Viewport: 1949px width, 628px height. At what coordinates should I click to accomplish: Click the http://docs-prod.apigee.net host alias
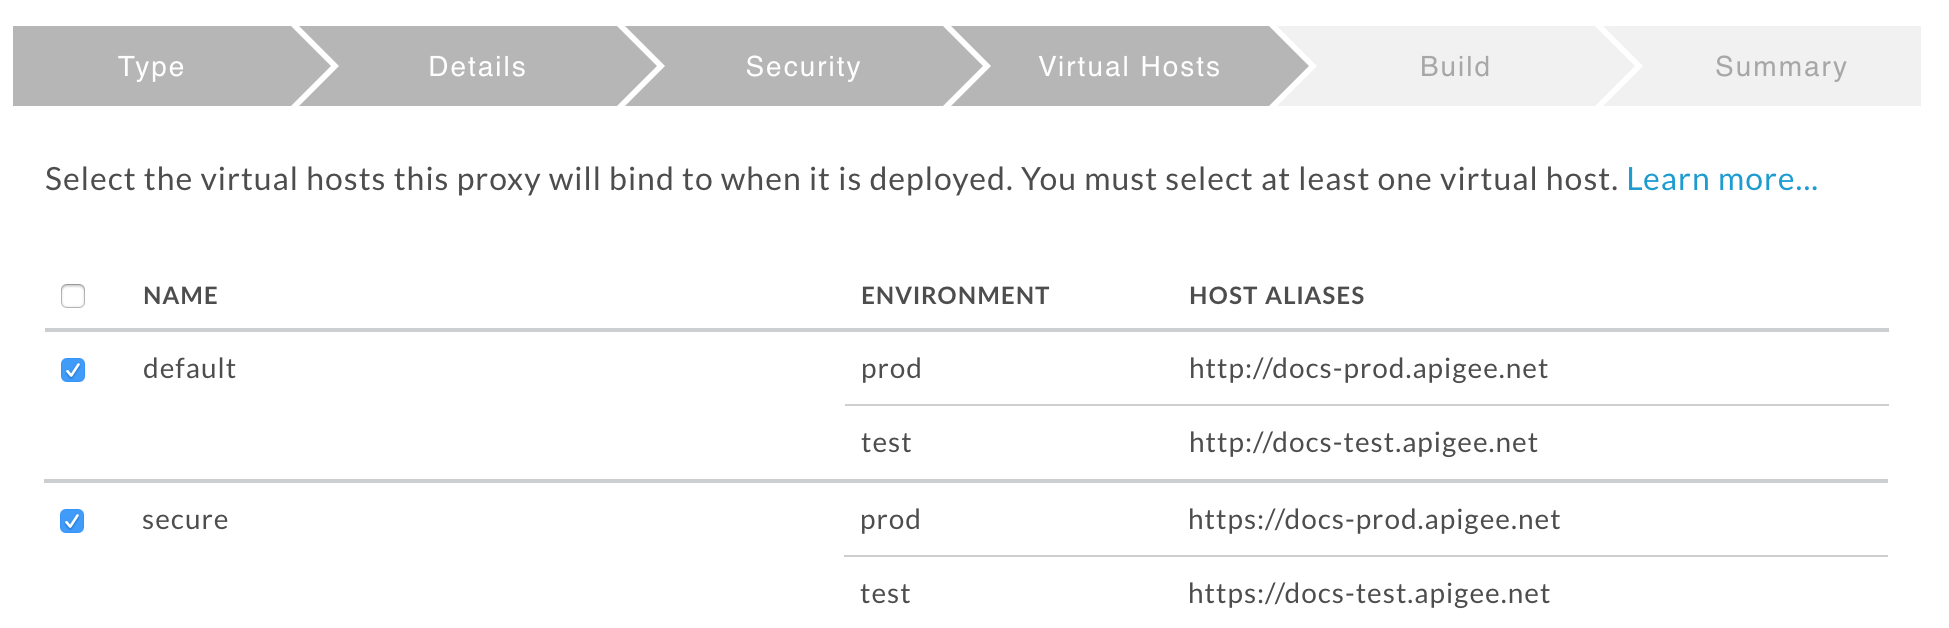click(1368, 369)
